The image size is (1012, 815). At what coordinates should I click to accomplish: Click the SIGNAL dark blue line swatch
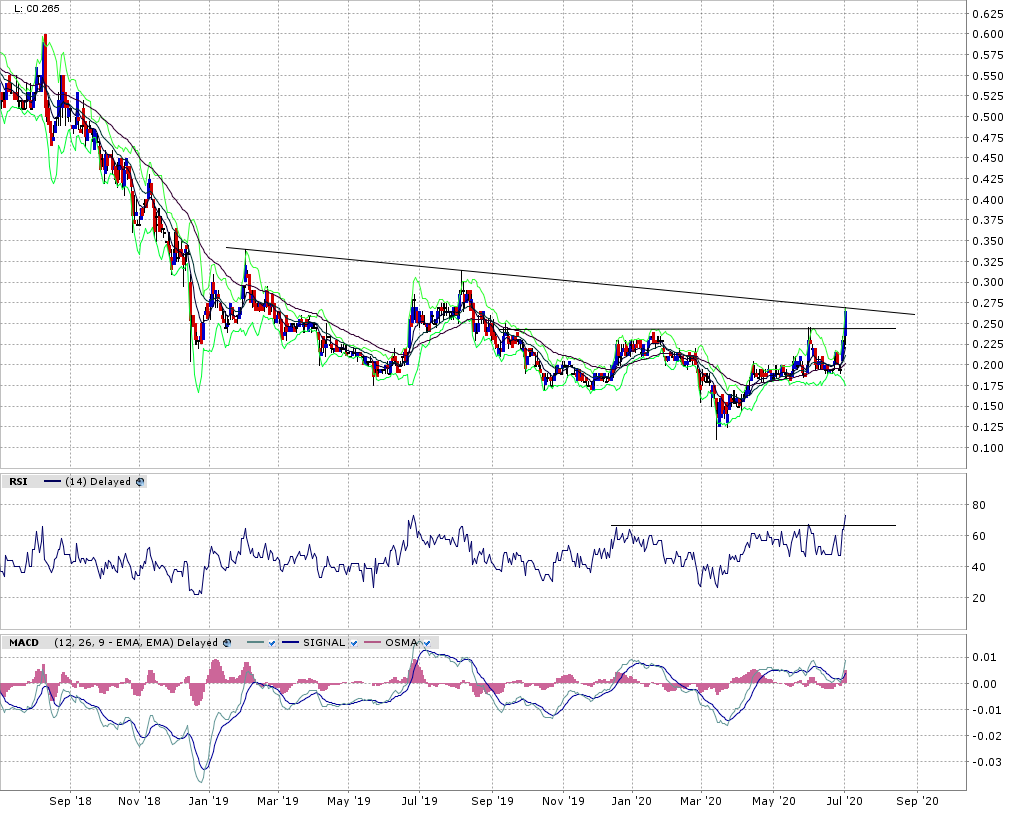(291, 643)
